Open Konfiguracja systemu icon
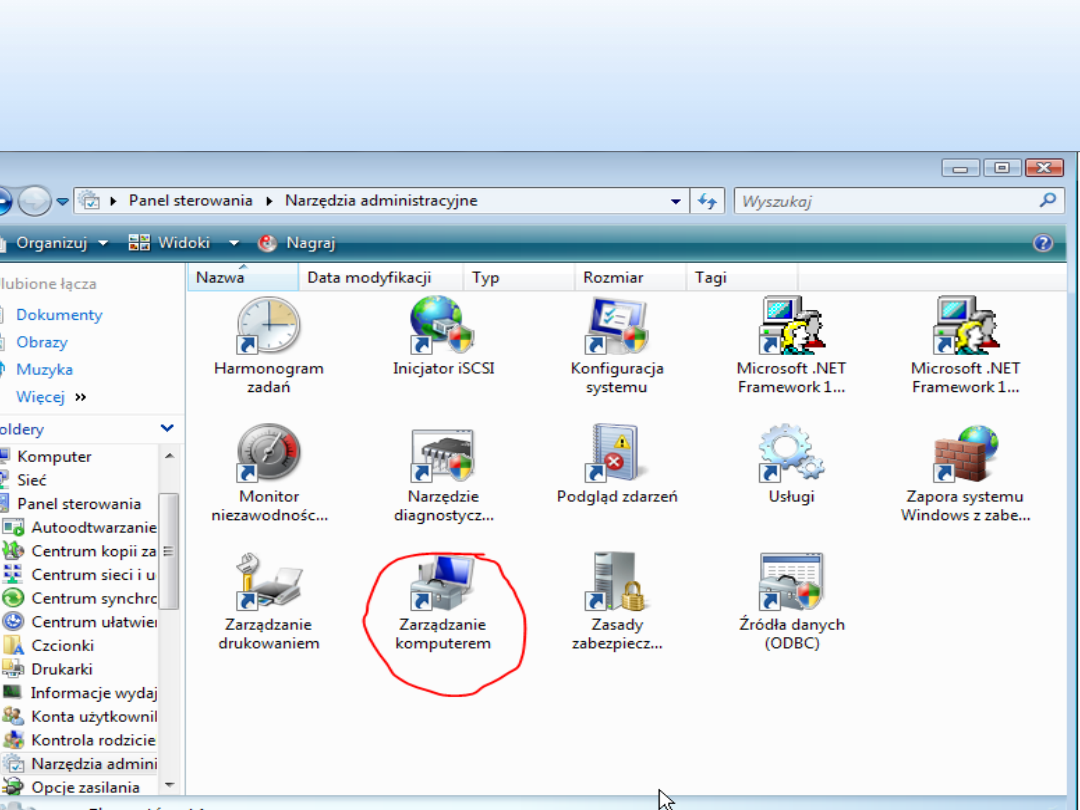 617,326
